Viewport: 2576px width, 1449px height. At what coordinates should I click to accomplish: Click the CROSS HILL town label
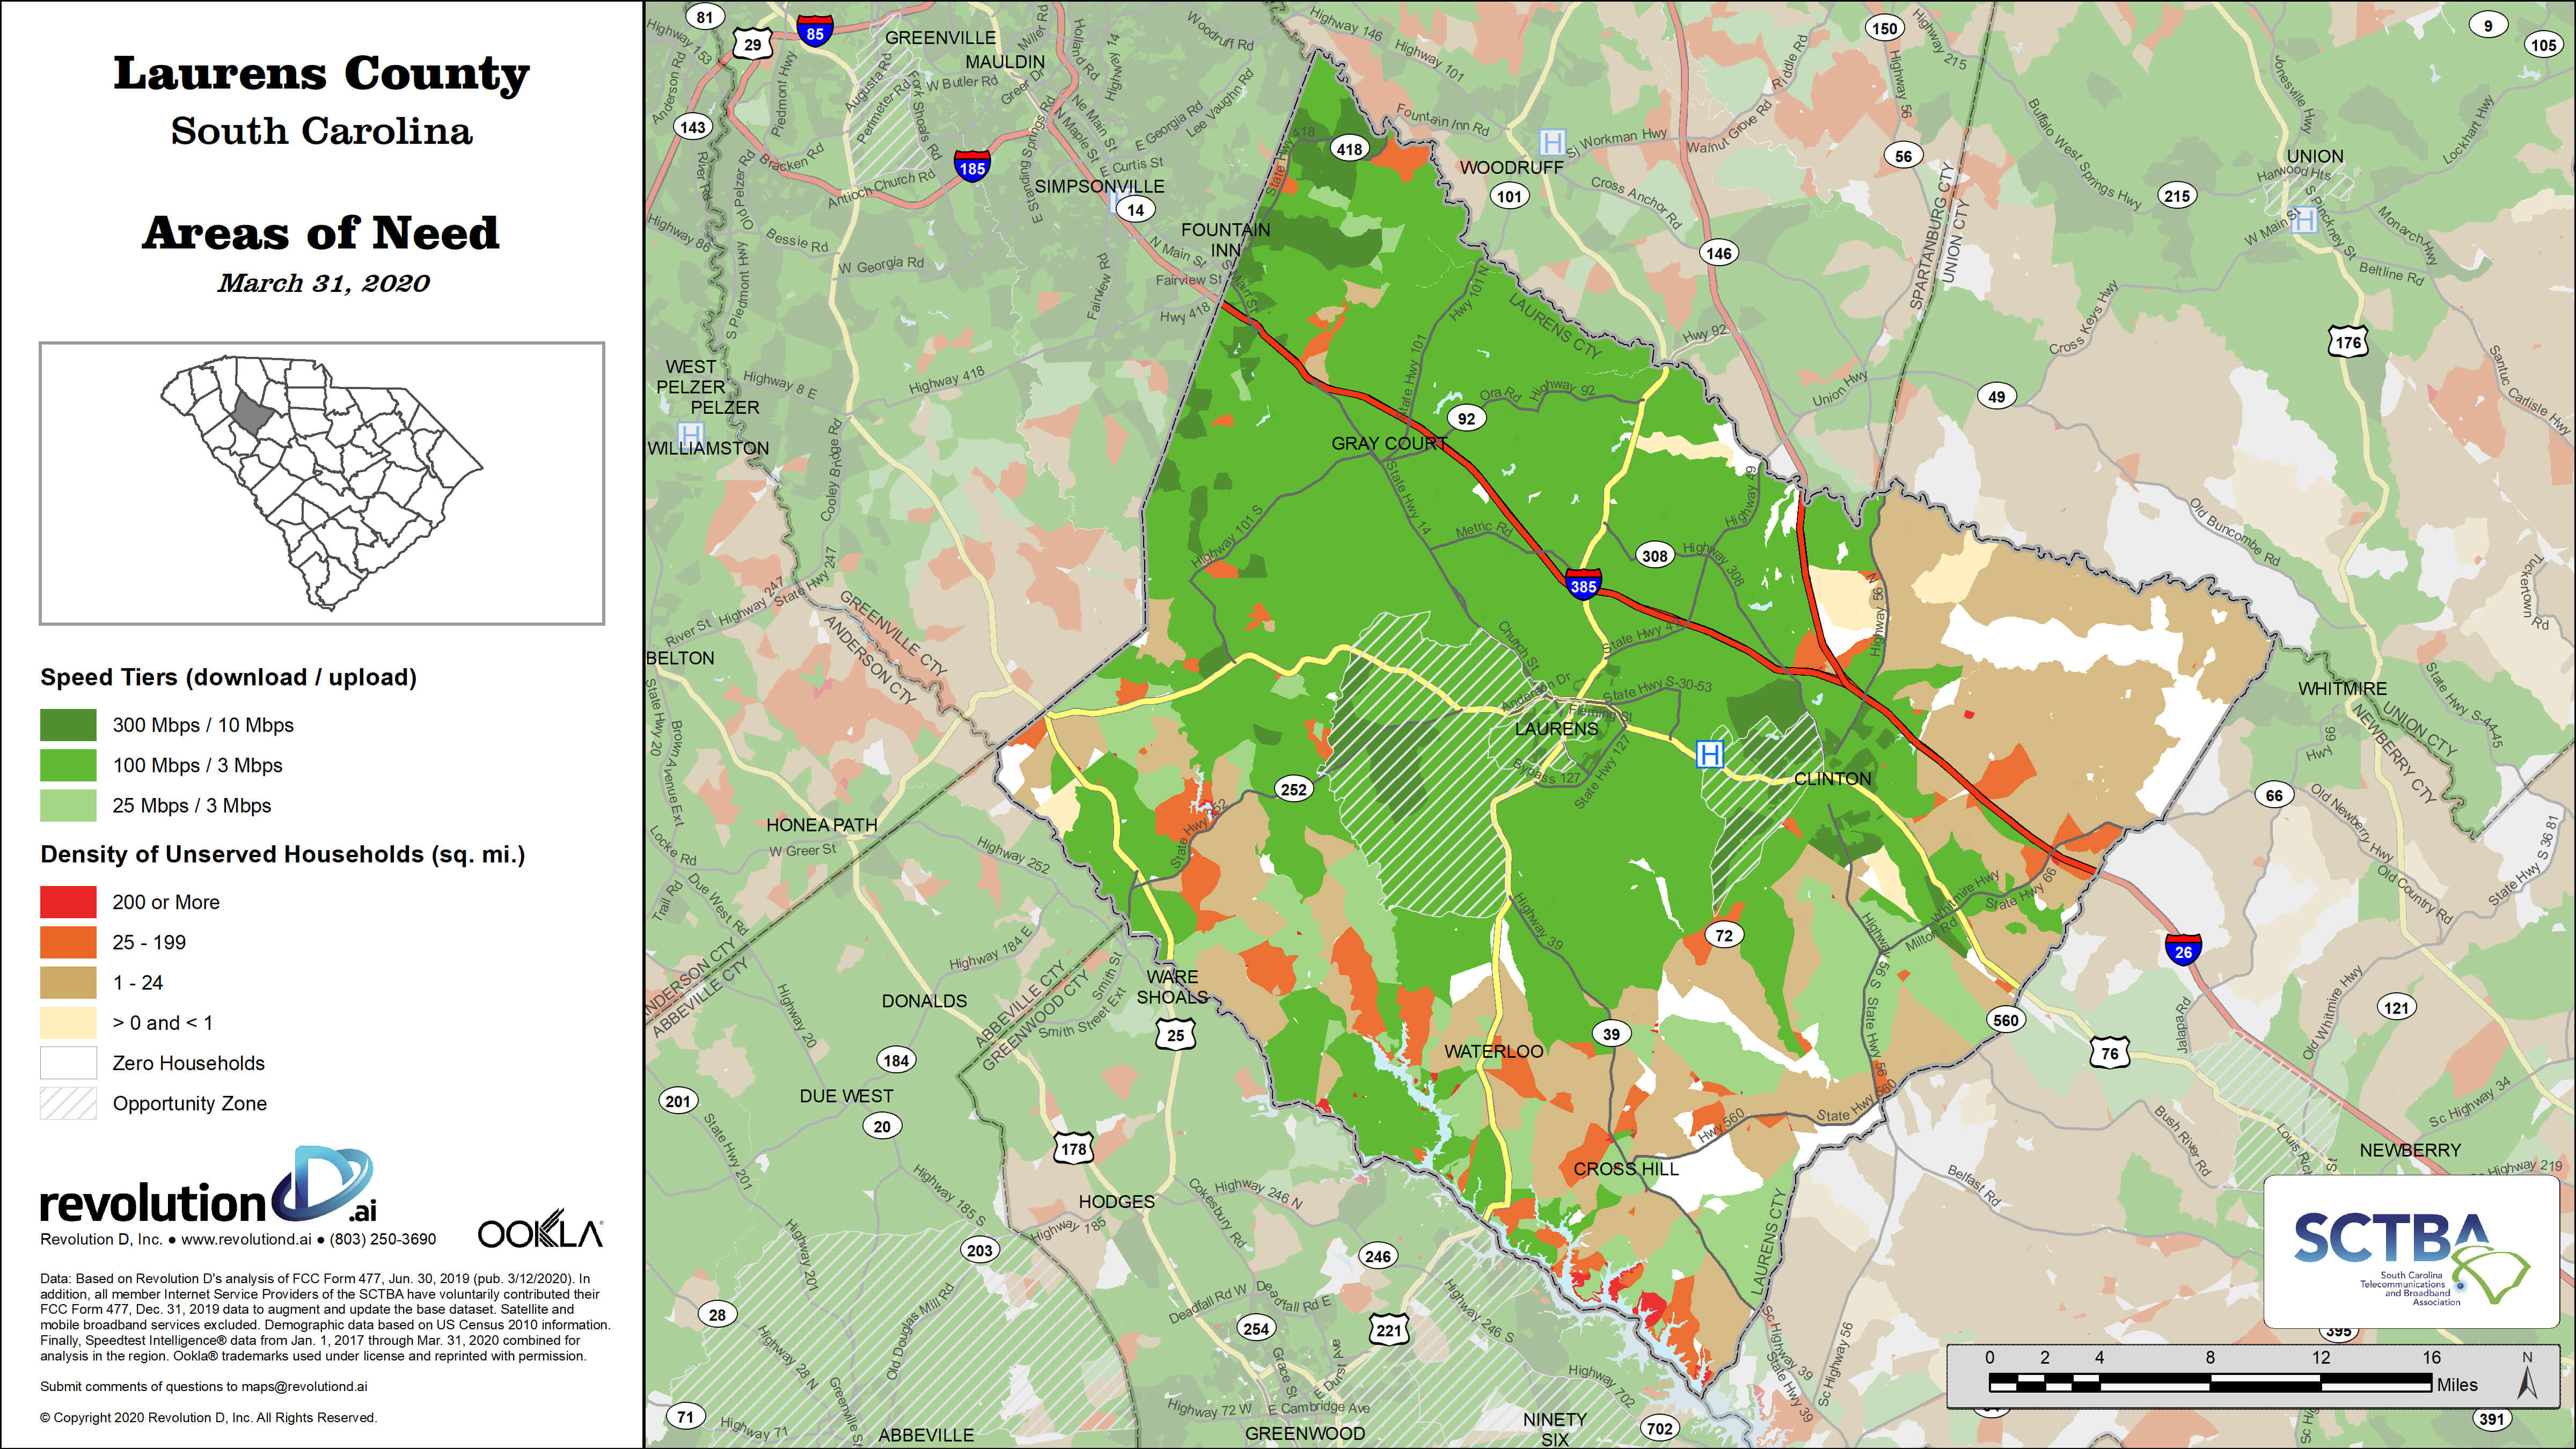(1626, 1168)
